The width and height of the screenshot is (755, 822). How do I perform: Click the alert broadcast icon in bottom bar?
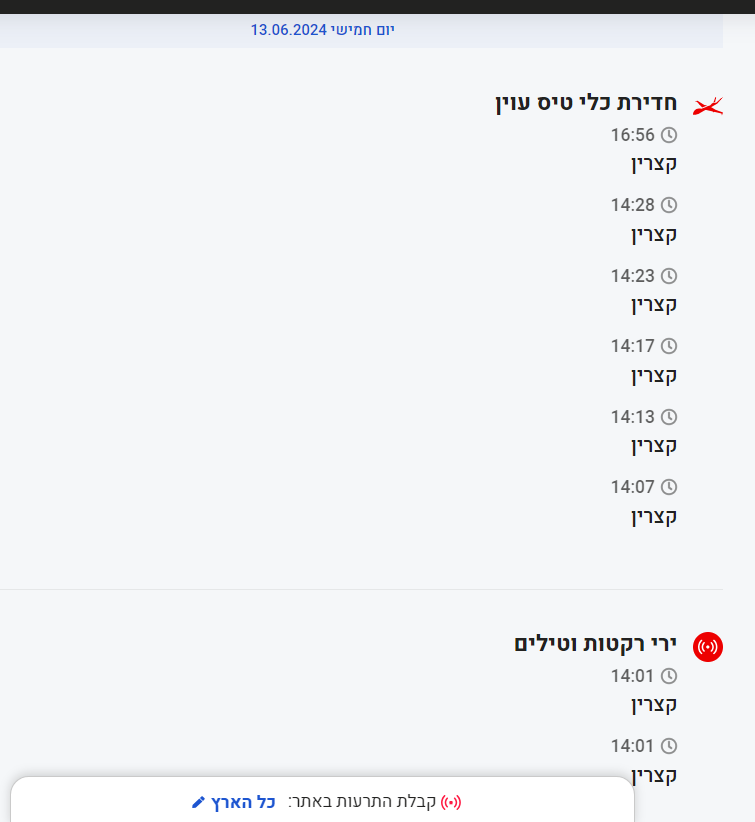[451, 802]
